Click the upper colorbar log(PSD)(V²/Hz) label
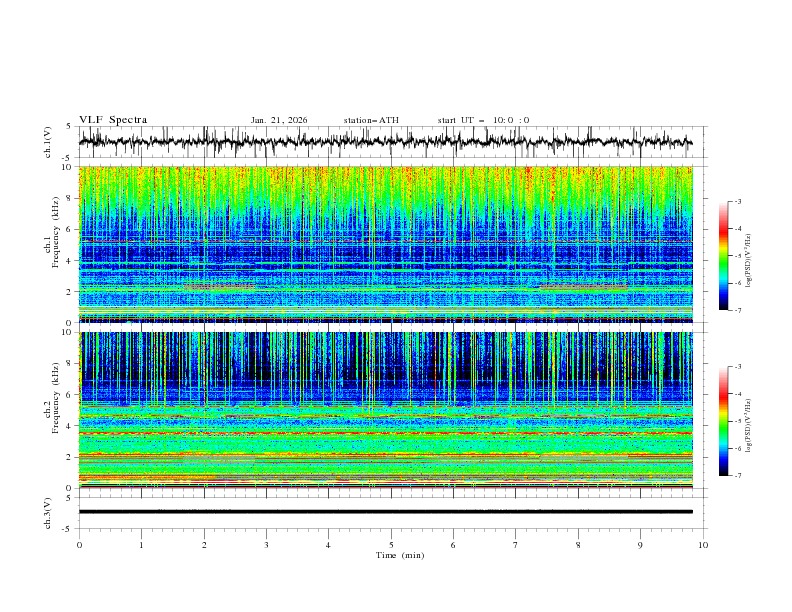This screenshot has height=612, width=792. point(748,261)
